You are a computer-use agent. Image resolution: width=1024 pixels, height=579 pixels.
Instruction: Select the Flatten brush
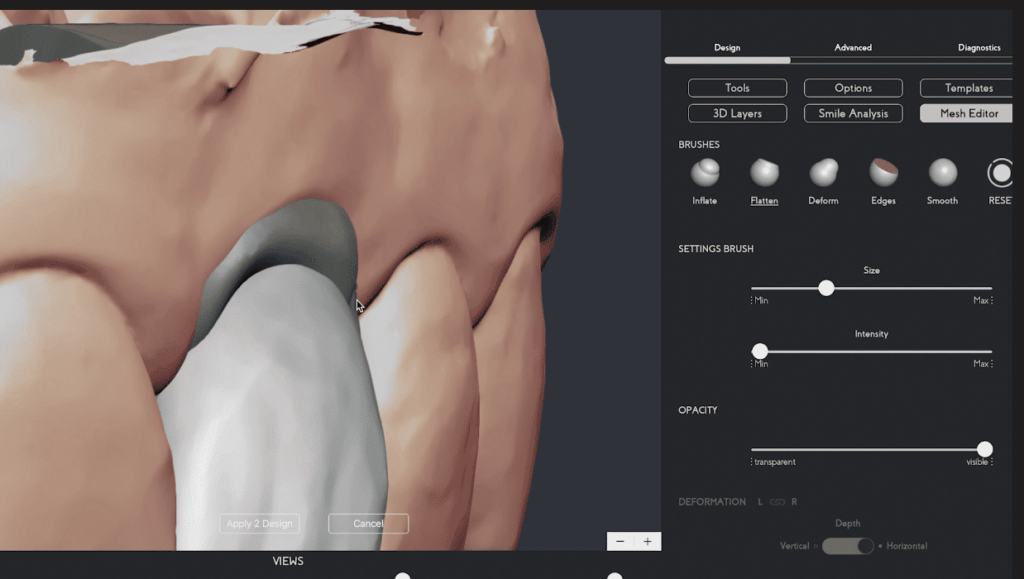click(764, 173)
